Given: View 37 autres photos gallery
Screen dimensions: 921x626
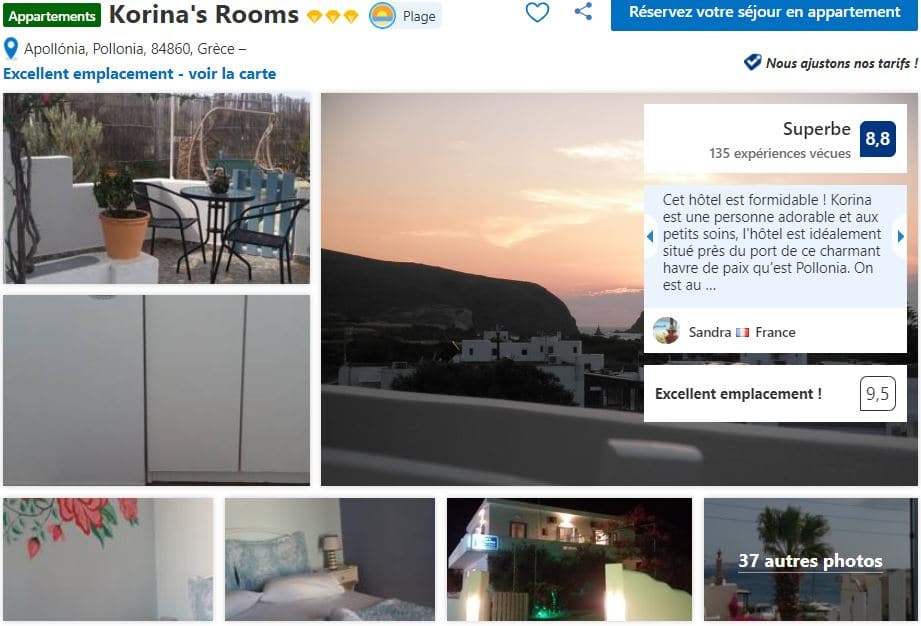Looking at the screenshot, I should point(811,560).
